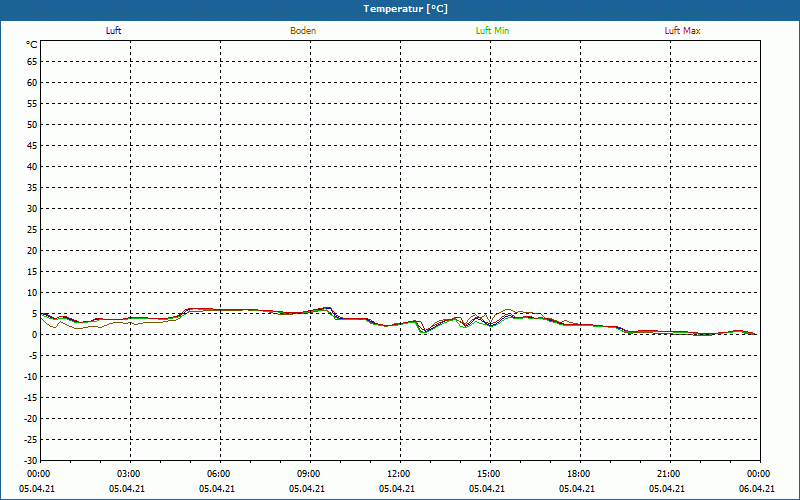Click the "06.04.21" date label
800x500 pixels.
757,489
